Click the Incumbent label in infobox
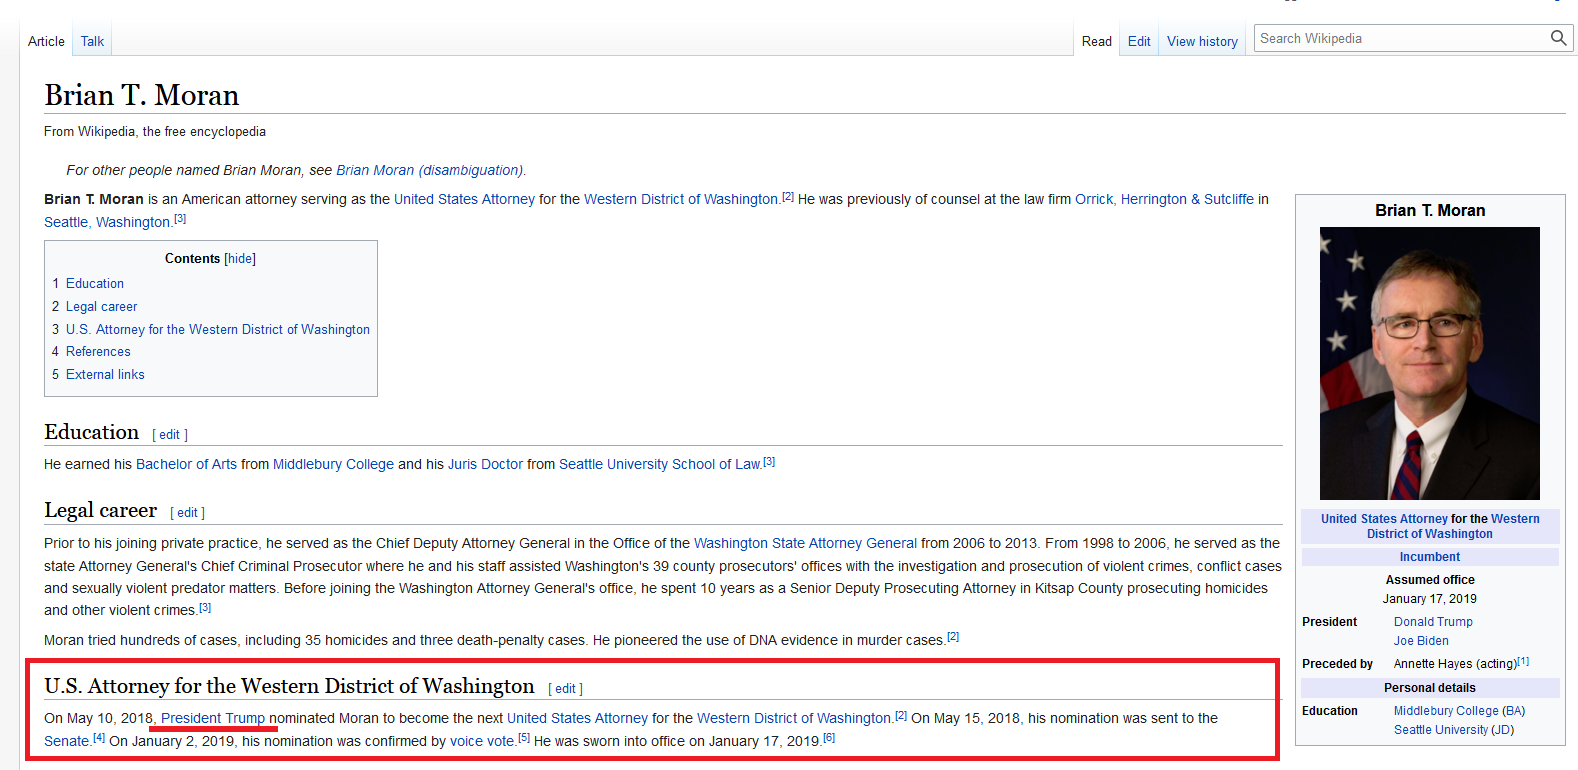1578x770 pixels. coord(1429,557)
